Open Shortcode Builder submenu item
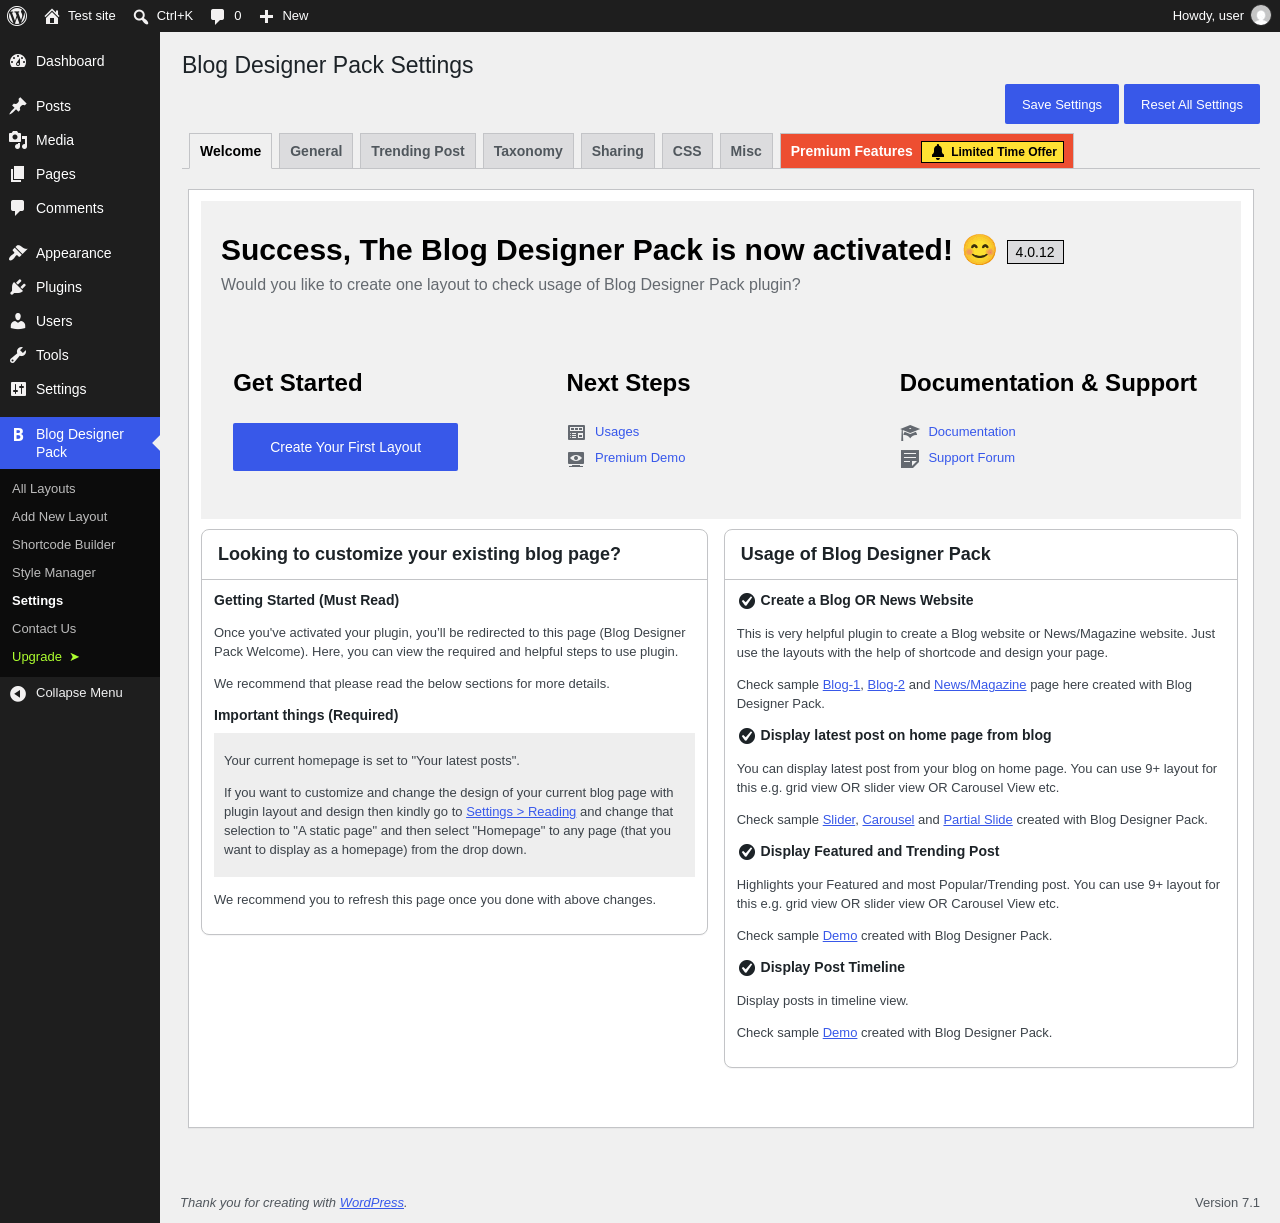Viewport: 1280px width, 1223px height. tap(80, 545)
